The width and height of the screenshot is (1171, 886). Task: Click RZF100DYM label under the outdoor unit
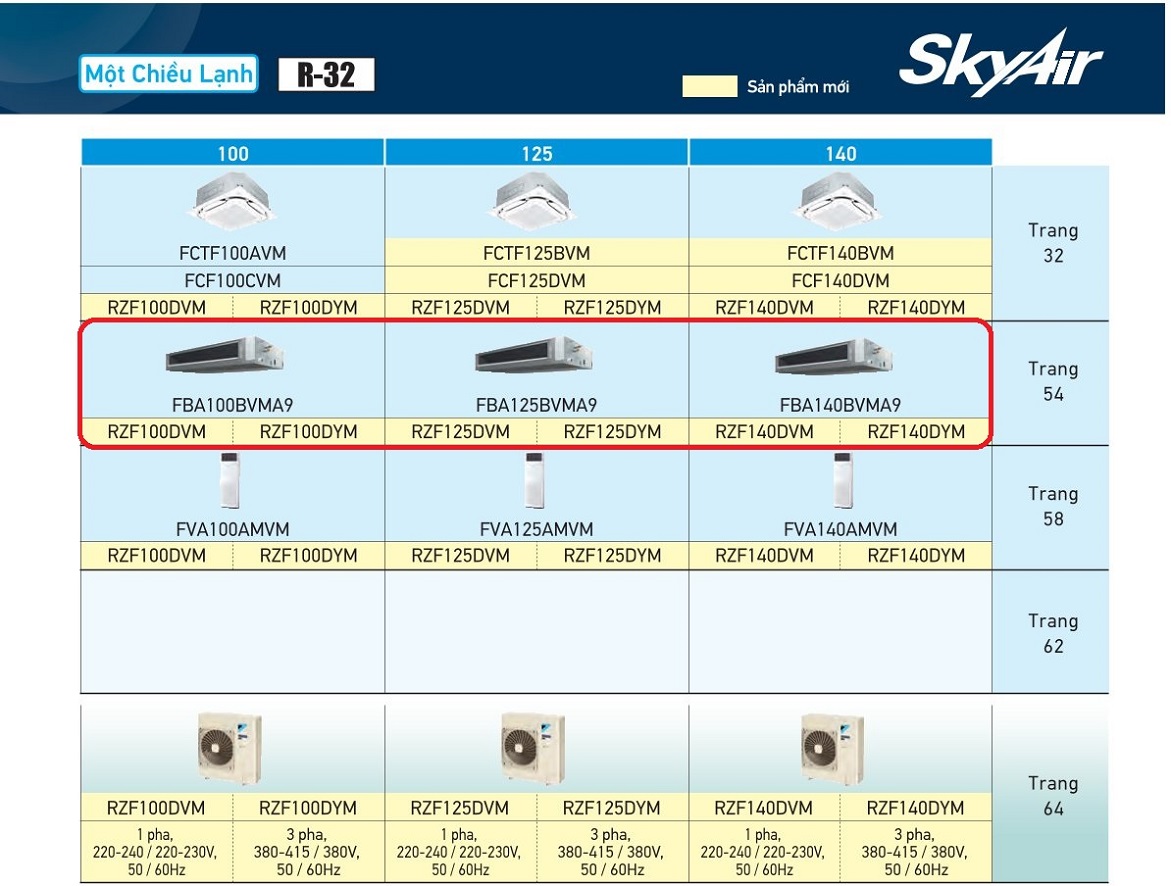[308, 808]
